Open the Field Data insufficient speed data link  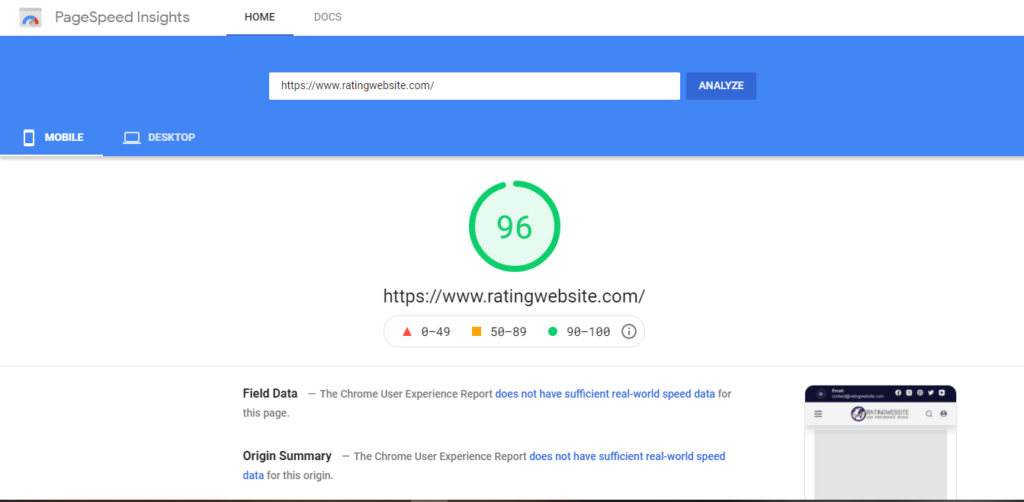605,394
